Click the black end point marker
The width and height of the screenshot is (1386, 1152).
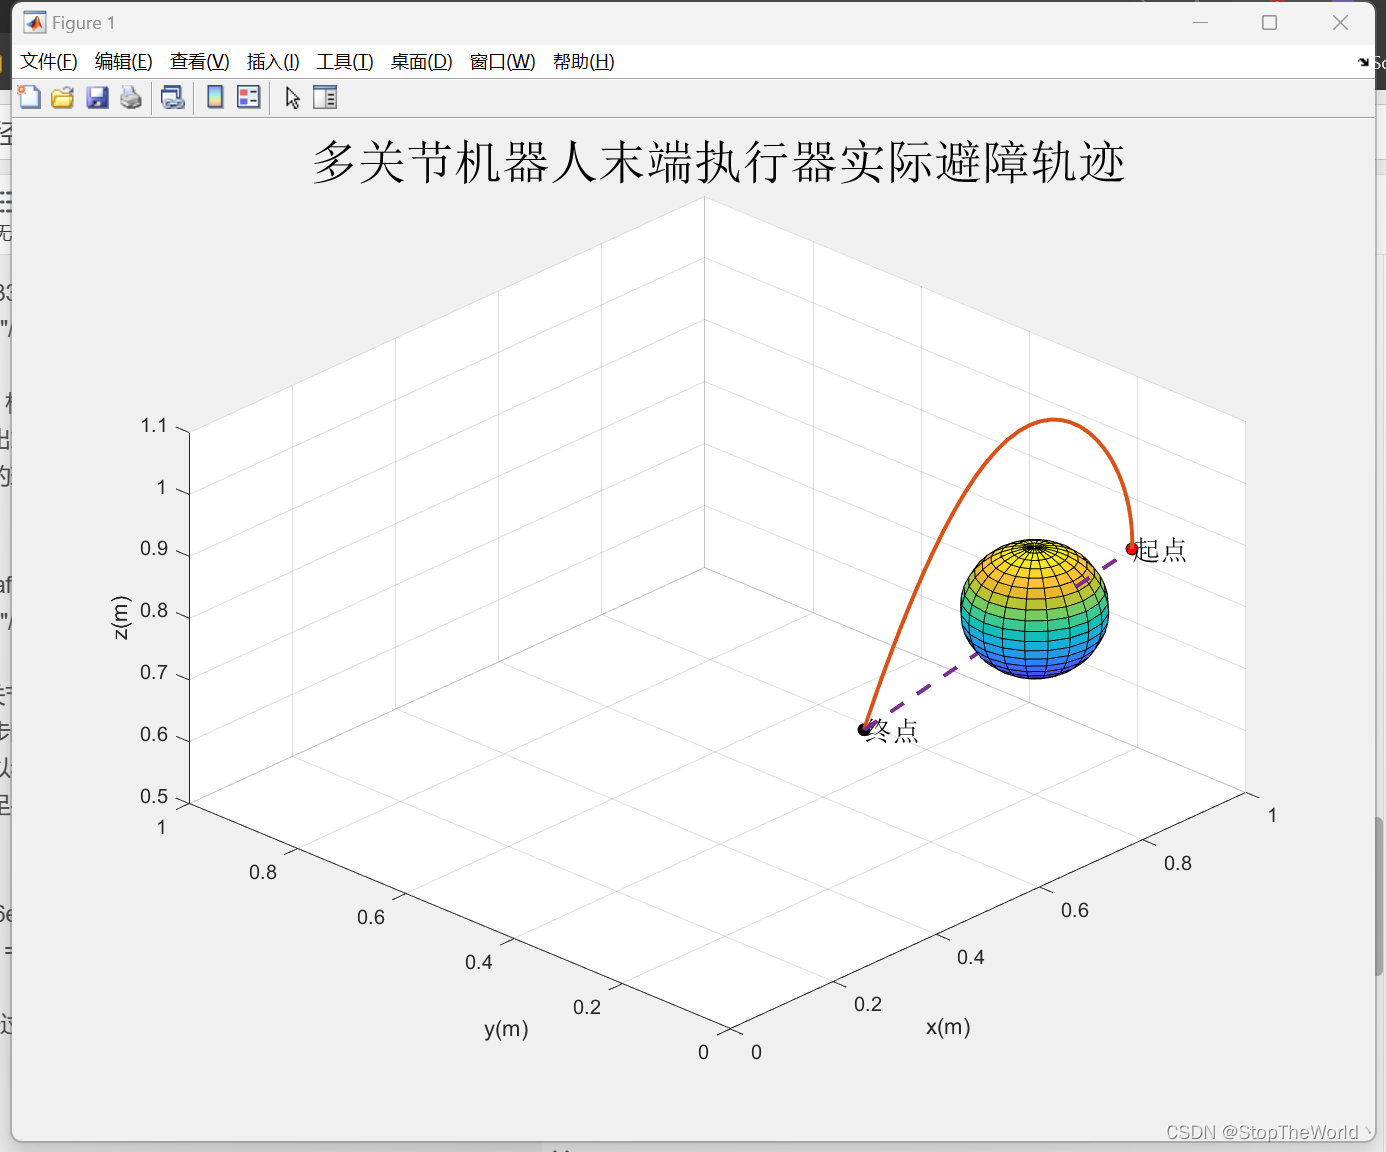click(864, 729)
